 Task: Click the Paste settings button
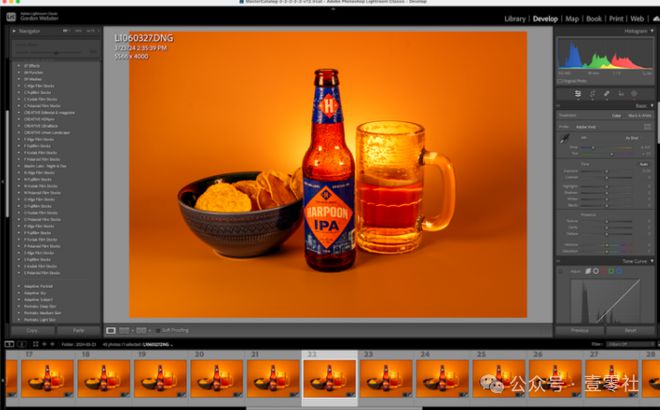pos(79,330)
